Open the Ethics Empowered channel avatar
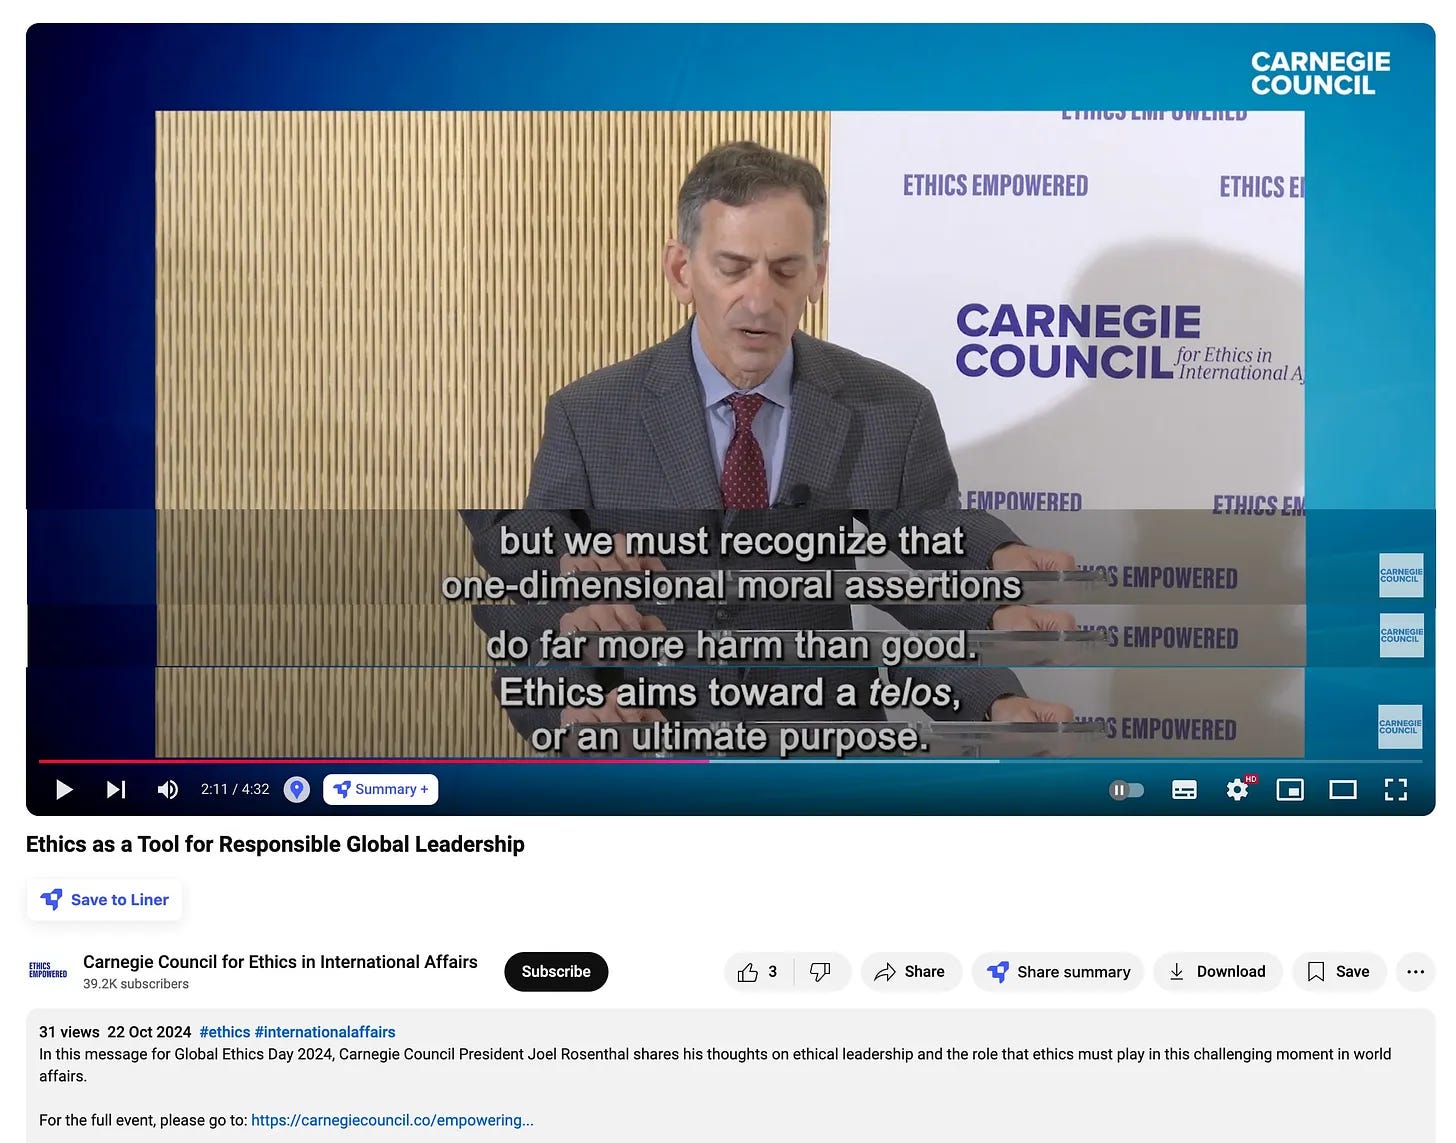Viewport: 1456px width, 1143px height. (48, 971)
